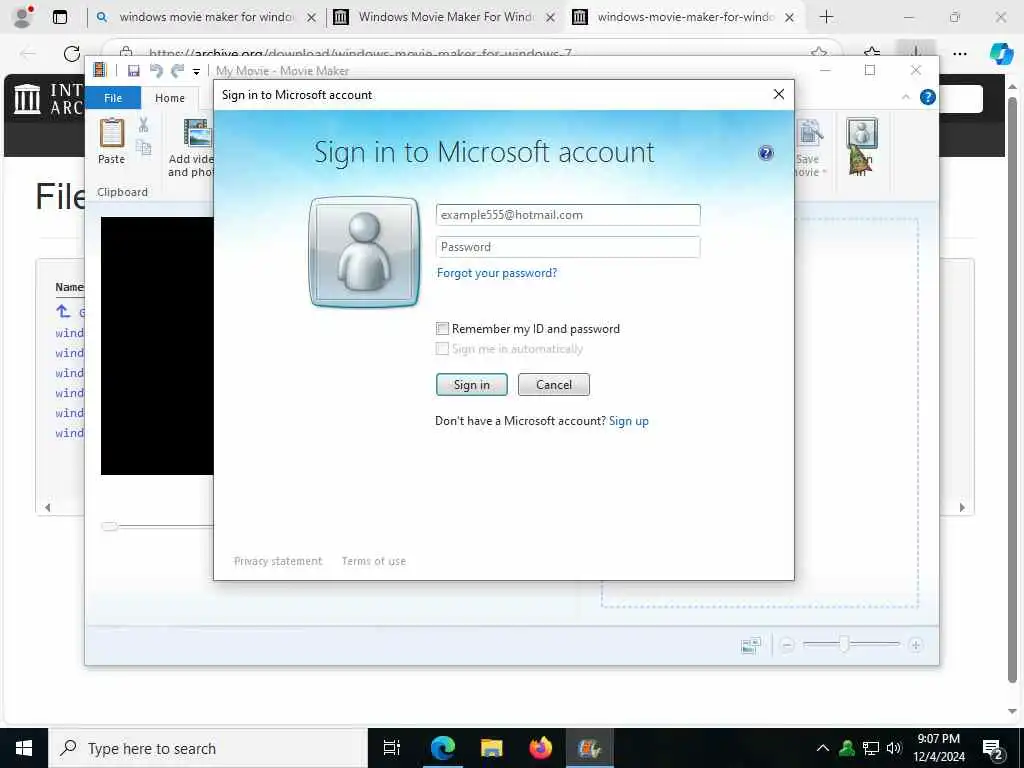Open File Explorer from the taskbar

492,748
